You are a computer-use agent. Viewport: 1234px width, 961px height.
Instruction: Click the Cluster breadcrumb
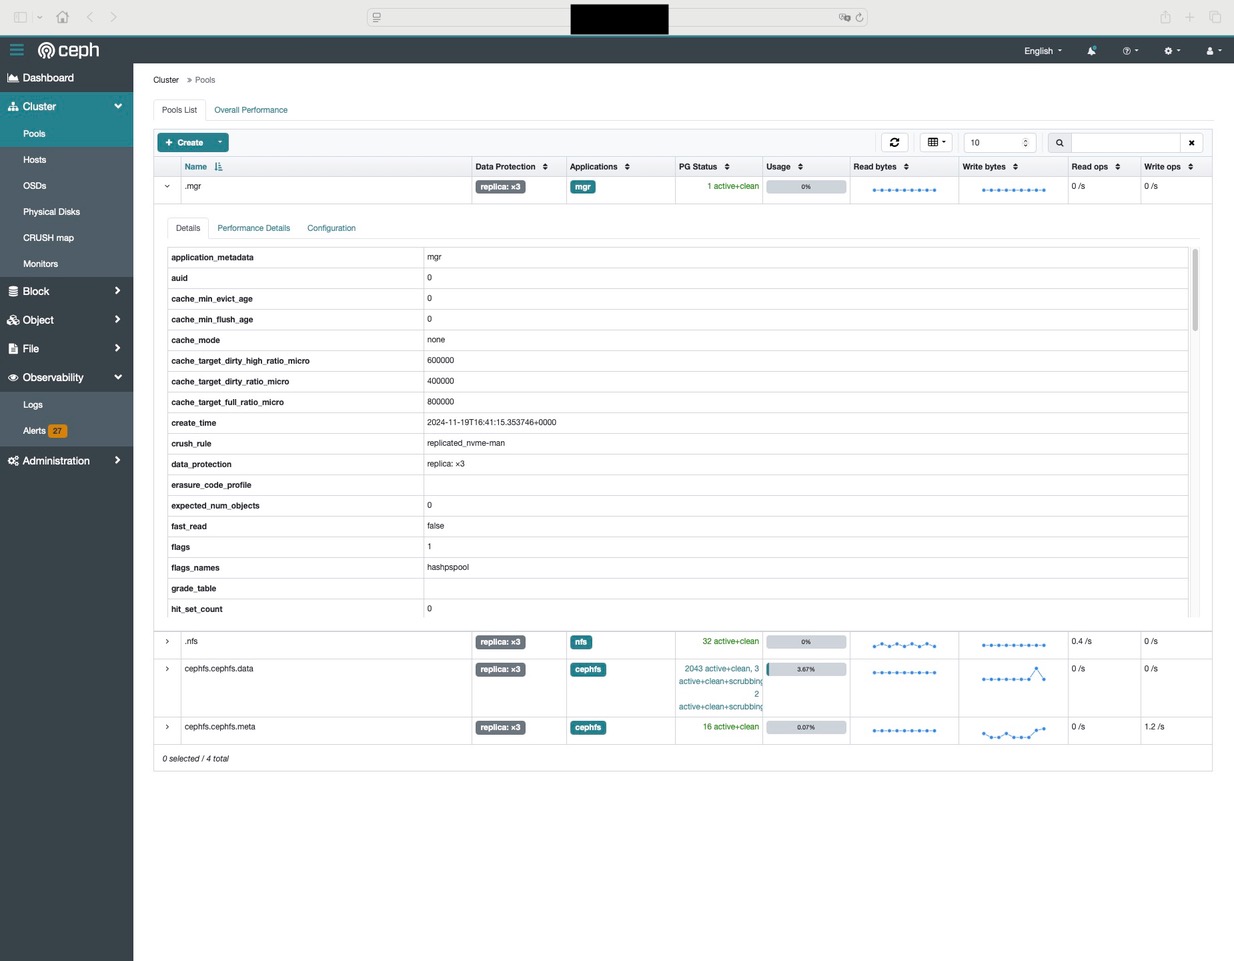click(x=166, y=80)
